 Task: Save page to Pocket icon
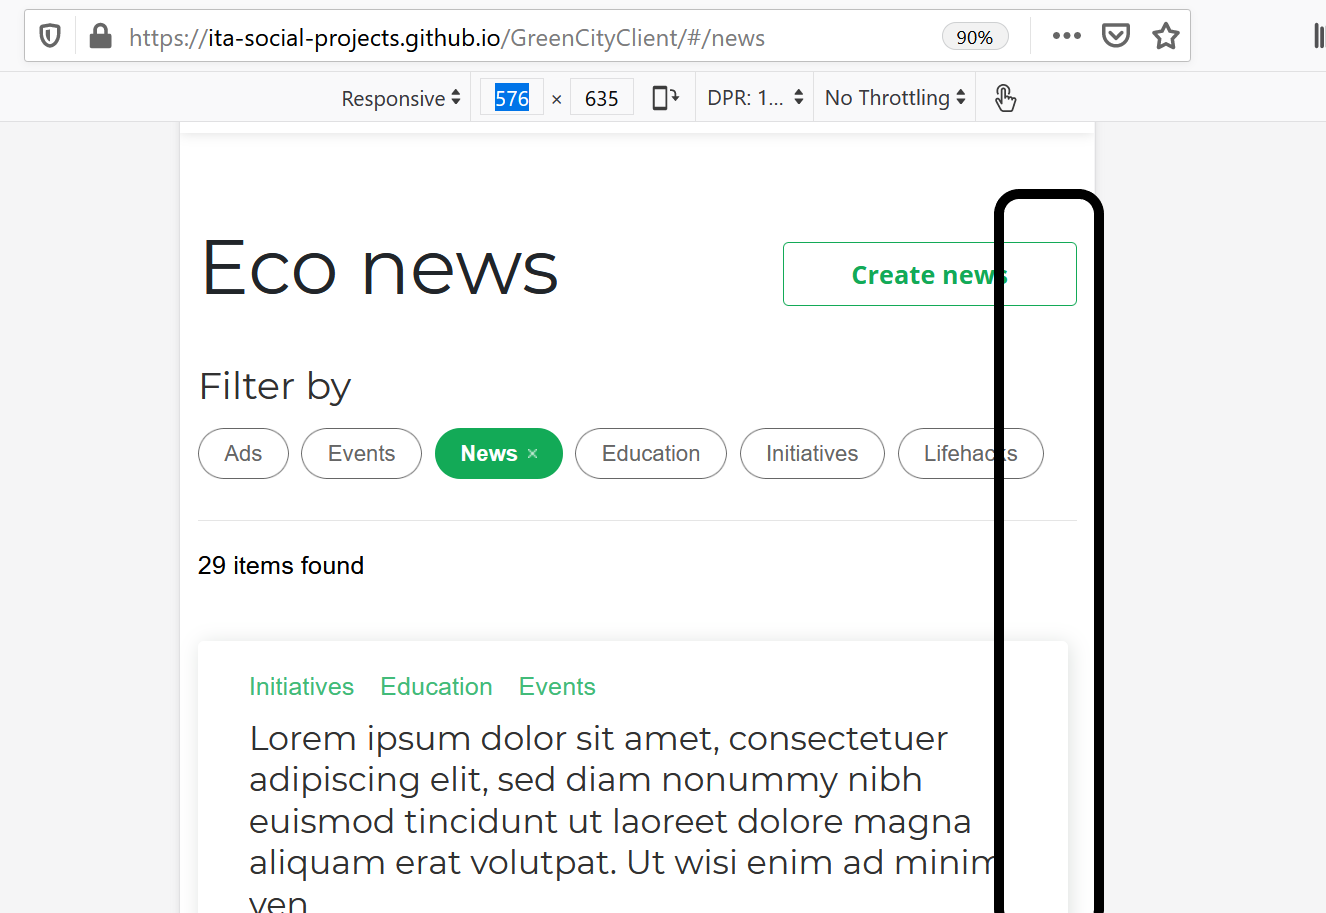point(1116,37)
